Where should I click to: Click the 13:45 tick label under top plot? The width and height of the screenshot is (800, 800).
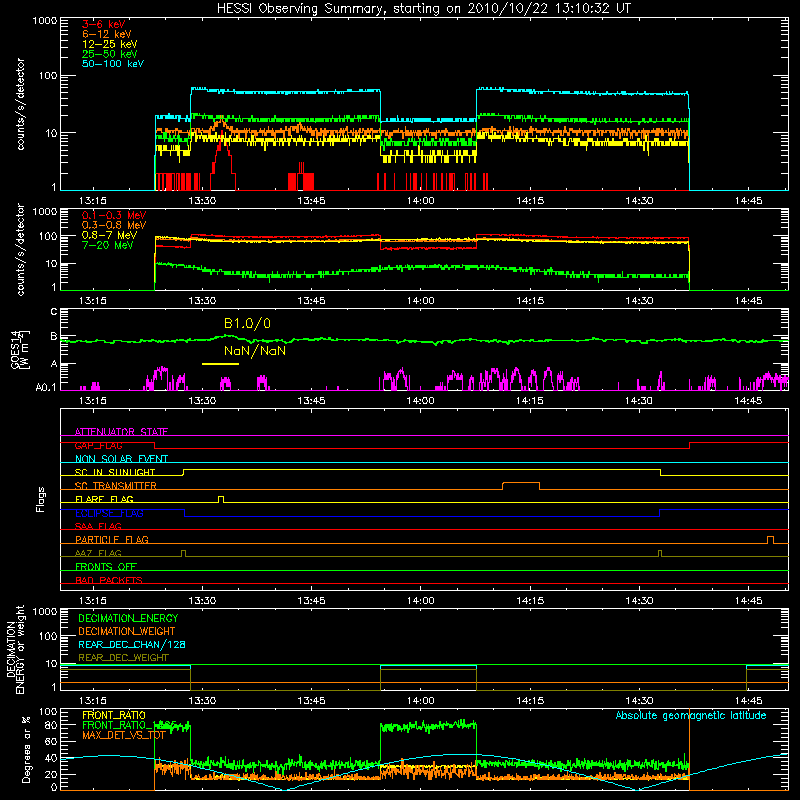click(x=312, y=201)
